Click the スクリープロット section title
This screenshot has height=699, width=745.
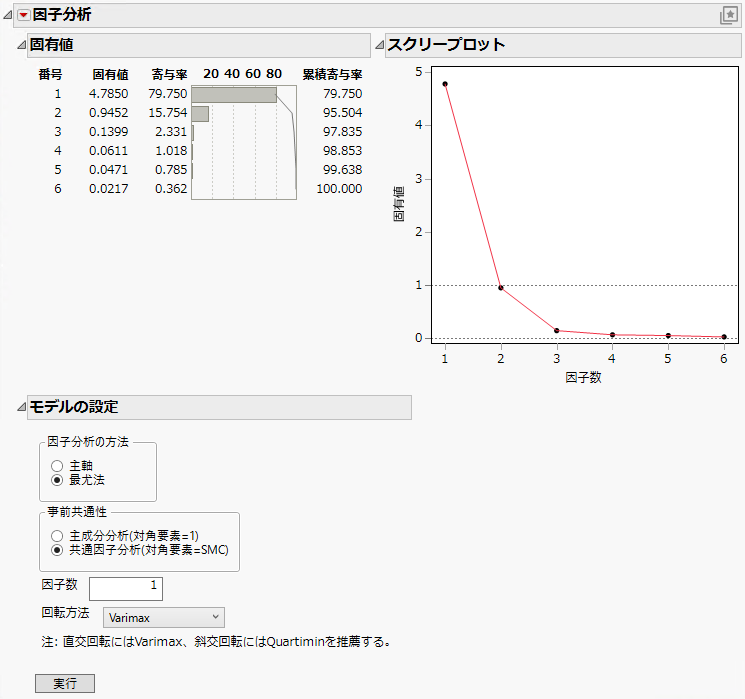(446, 45)
